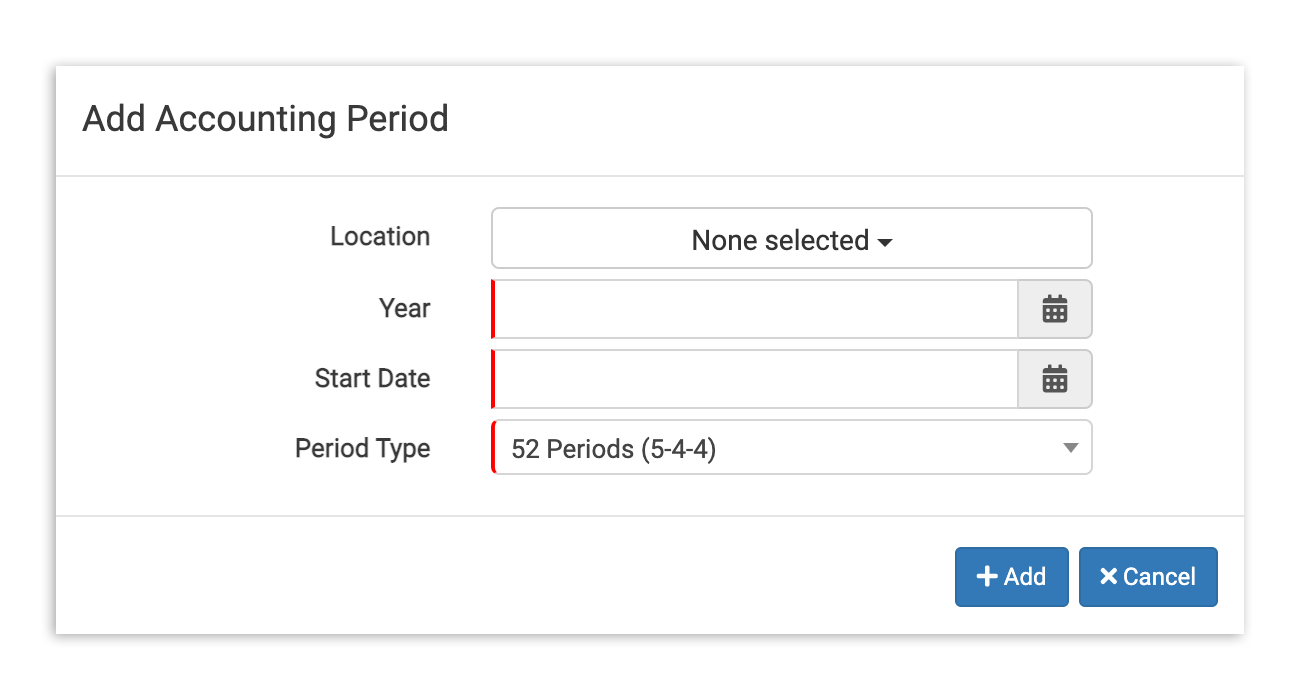Open the Start Date calendar picker icon
1300x700 pixels.
1055,379
